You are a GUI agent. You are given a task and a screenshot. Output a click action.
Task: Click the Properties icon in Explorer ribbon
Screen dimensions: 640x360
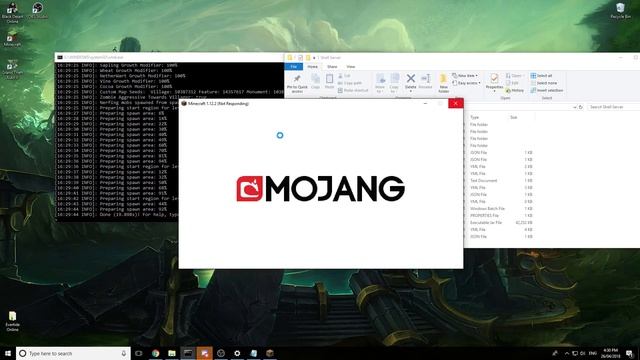click(494, 82)
